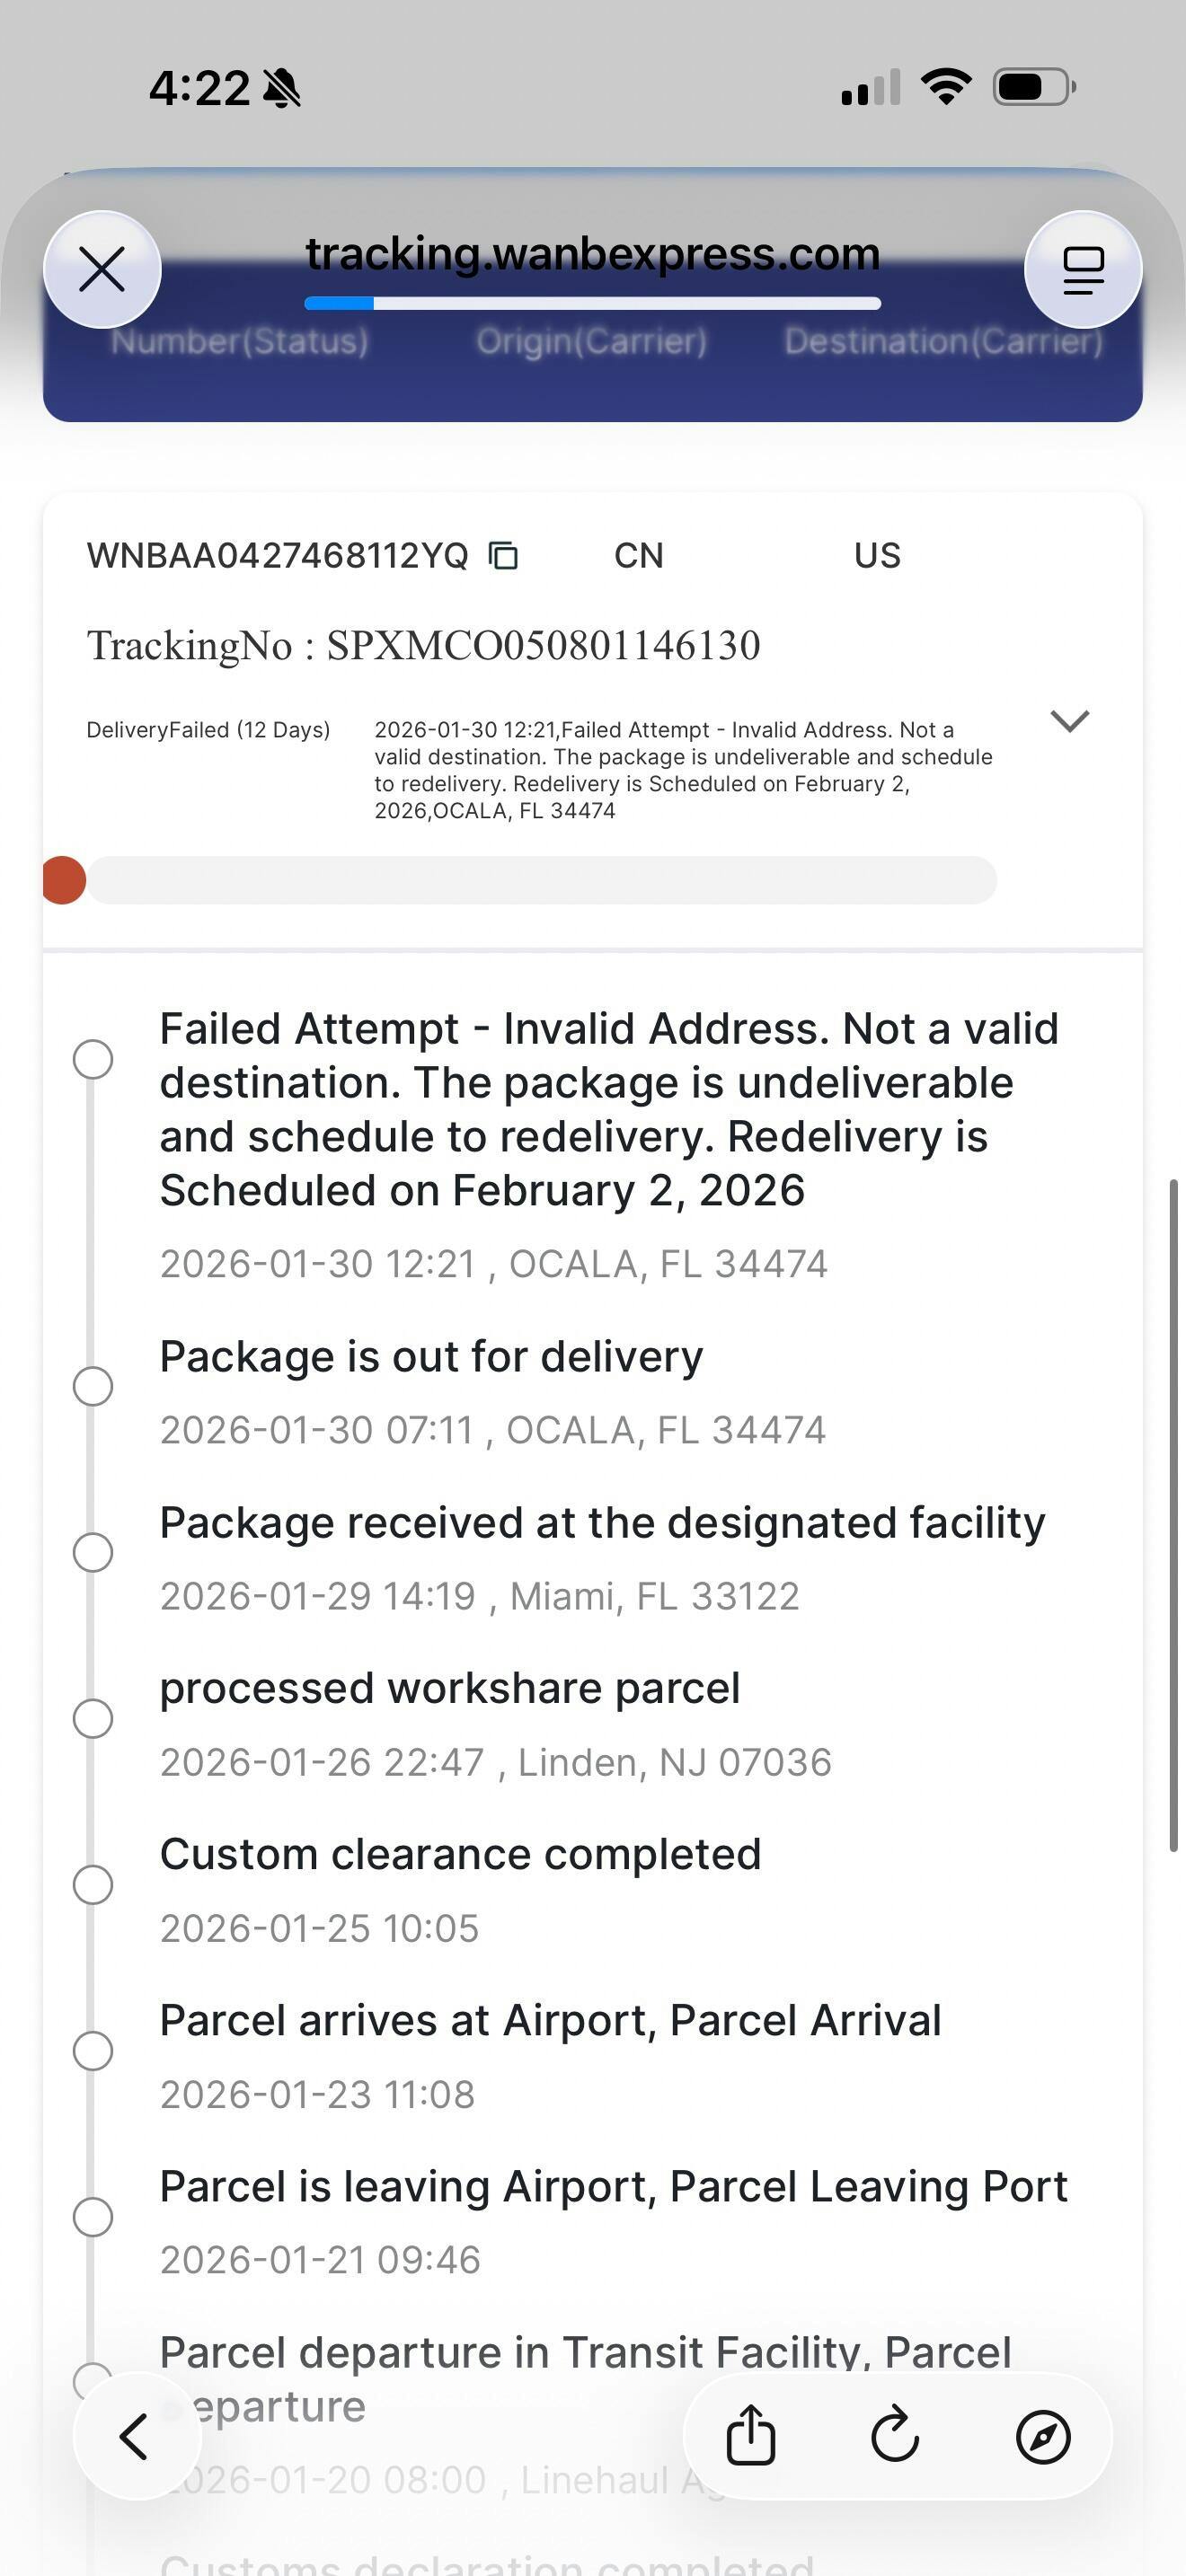Copy order number WNBAA0427468112YQ using the copy icon
Viewport: 1186px width, 2576px height.
[503, 555]
